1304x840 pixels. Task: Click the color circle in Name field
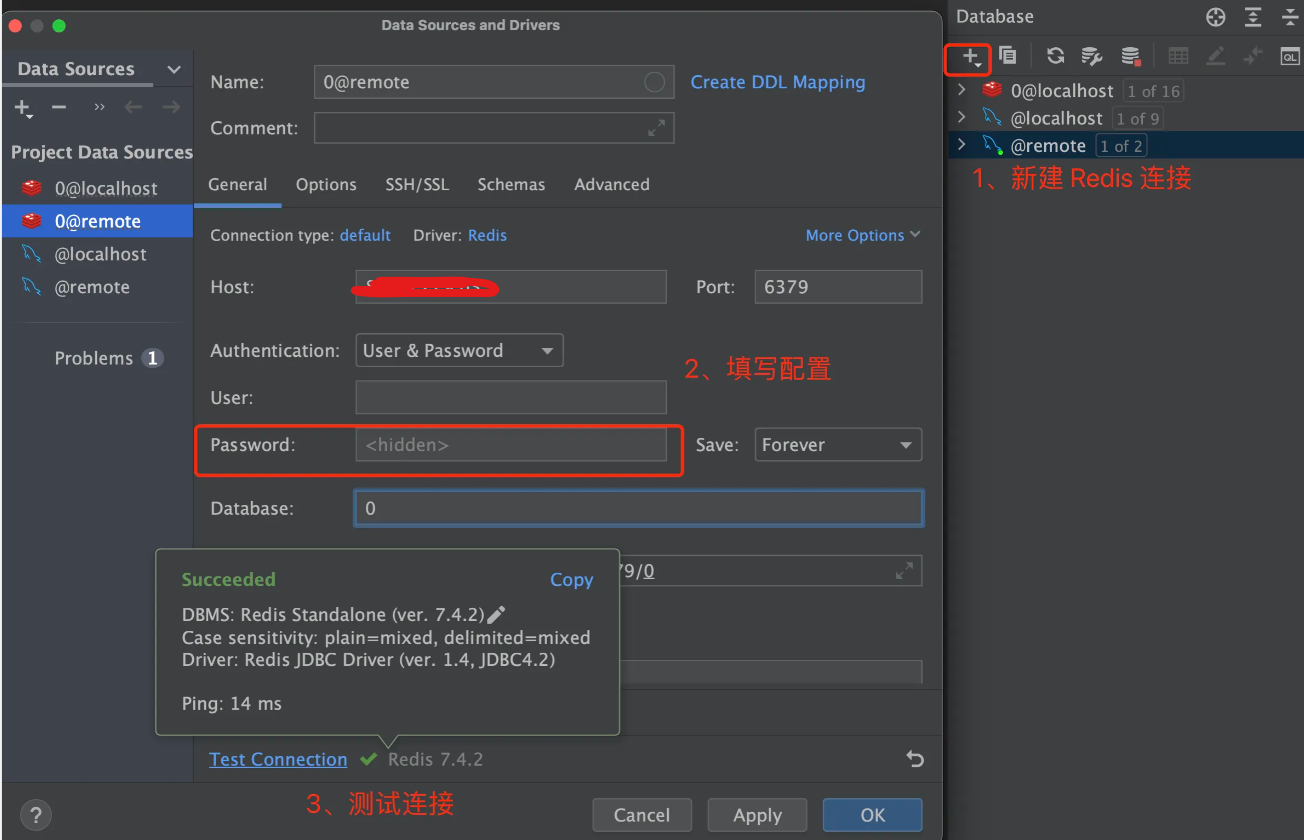tap(654, 82)
